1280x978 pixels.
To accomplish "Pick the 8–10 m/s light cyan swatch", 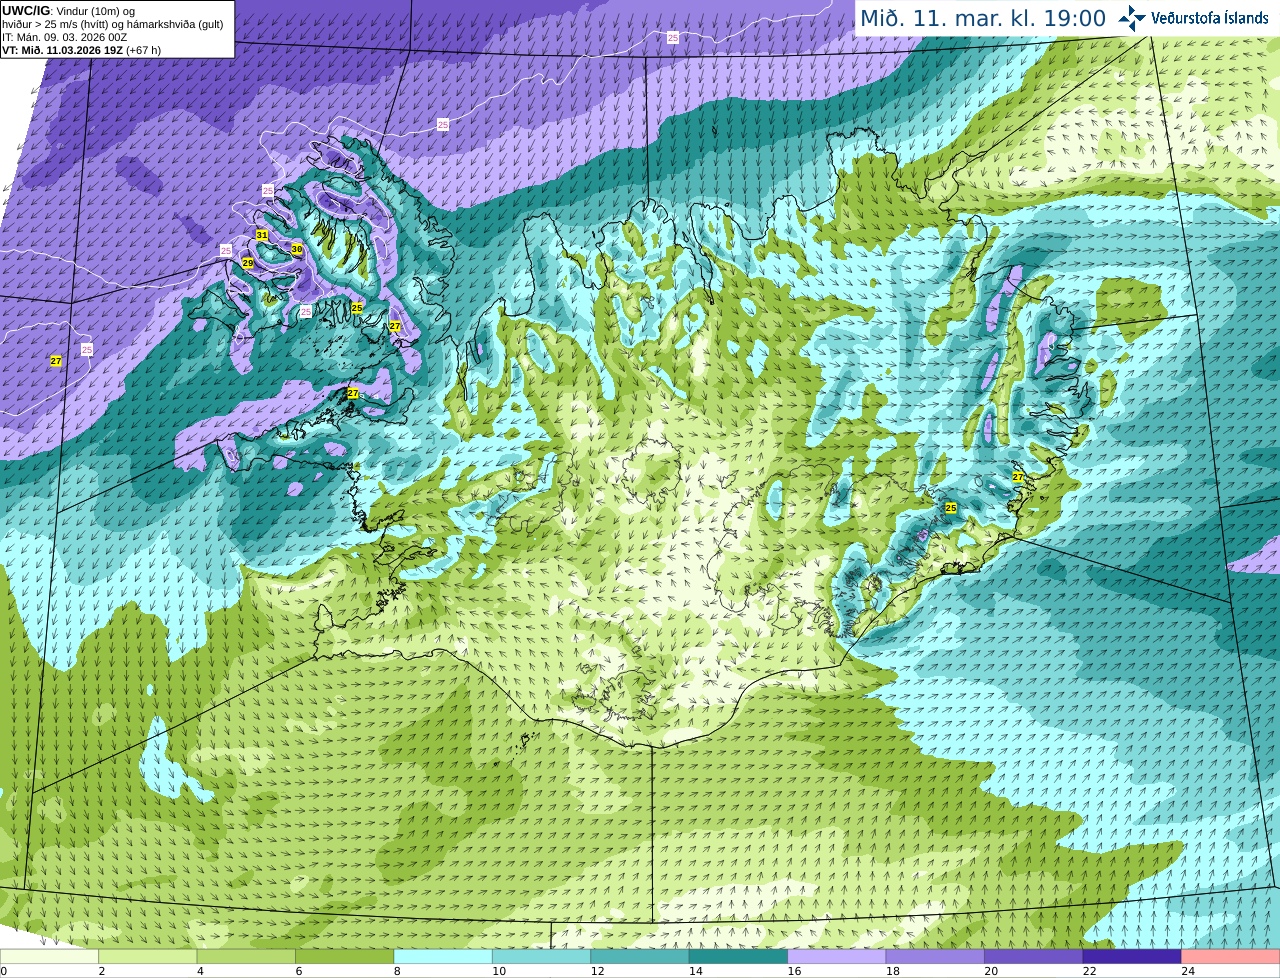I will (x=443, y=956).
